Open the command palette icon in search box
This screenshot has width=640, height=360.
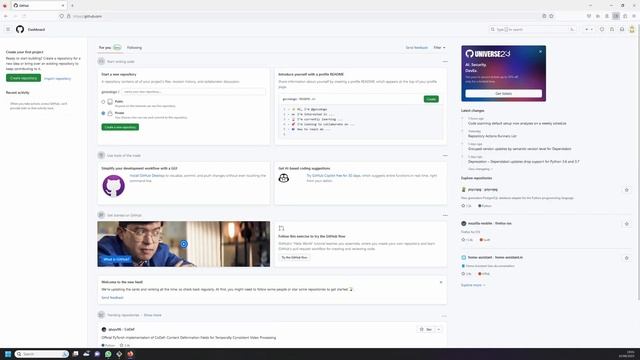572,29
